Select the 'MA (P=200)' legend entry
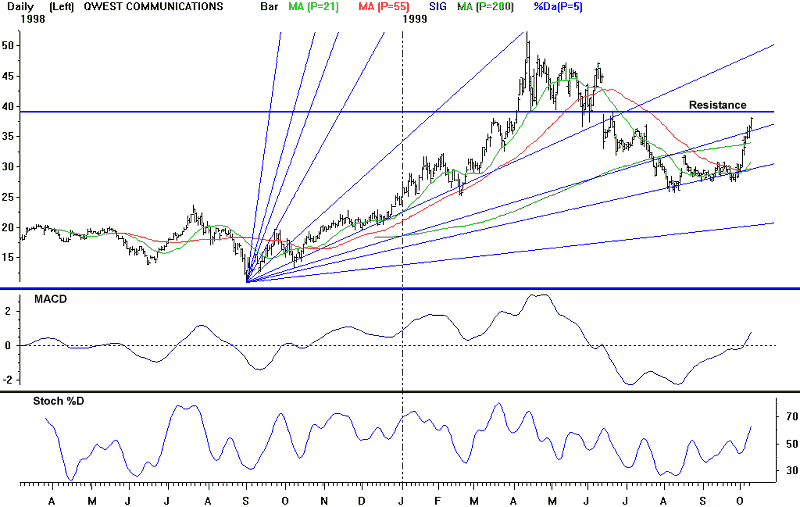 pos(486,7)
